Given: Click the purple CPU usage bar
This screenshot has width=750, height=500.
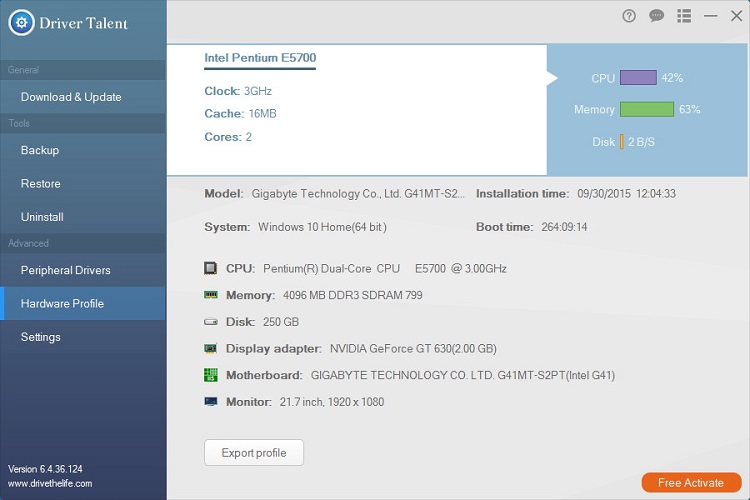Looking at the screenshot, I should pyautogui.click(x=638, y=78).
